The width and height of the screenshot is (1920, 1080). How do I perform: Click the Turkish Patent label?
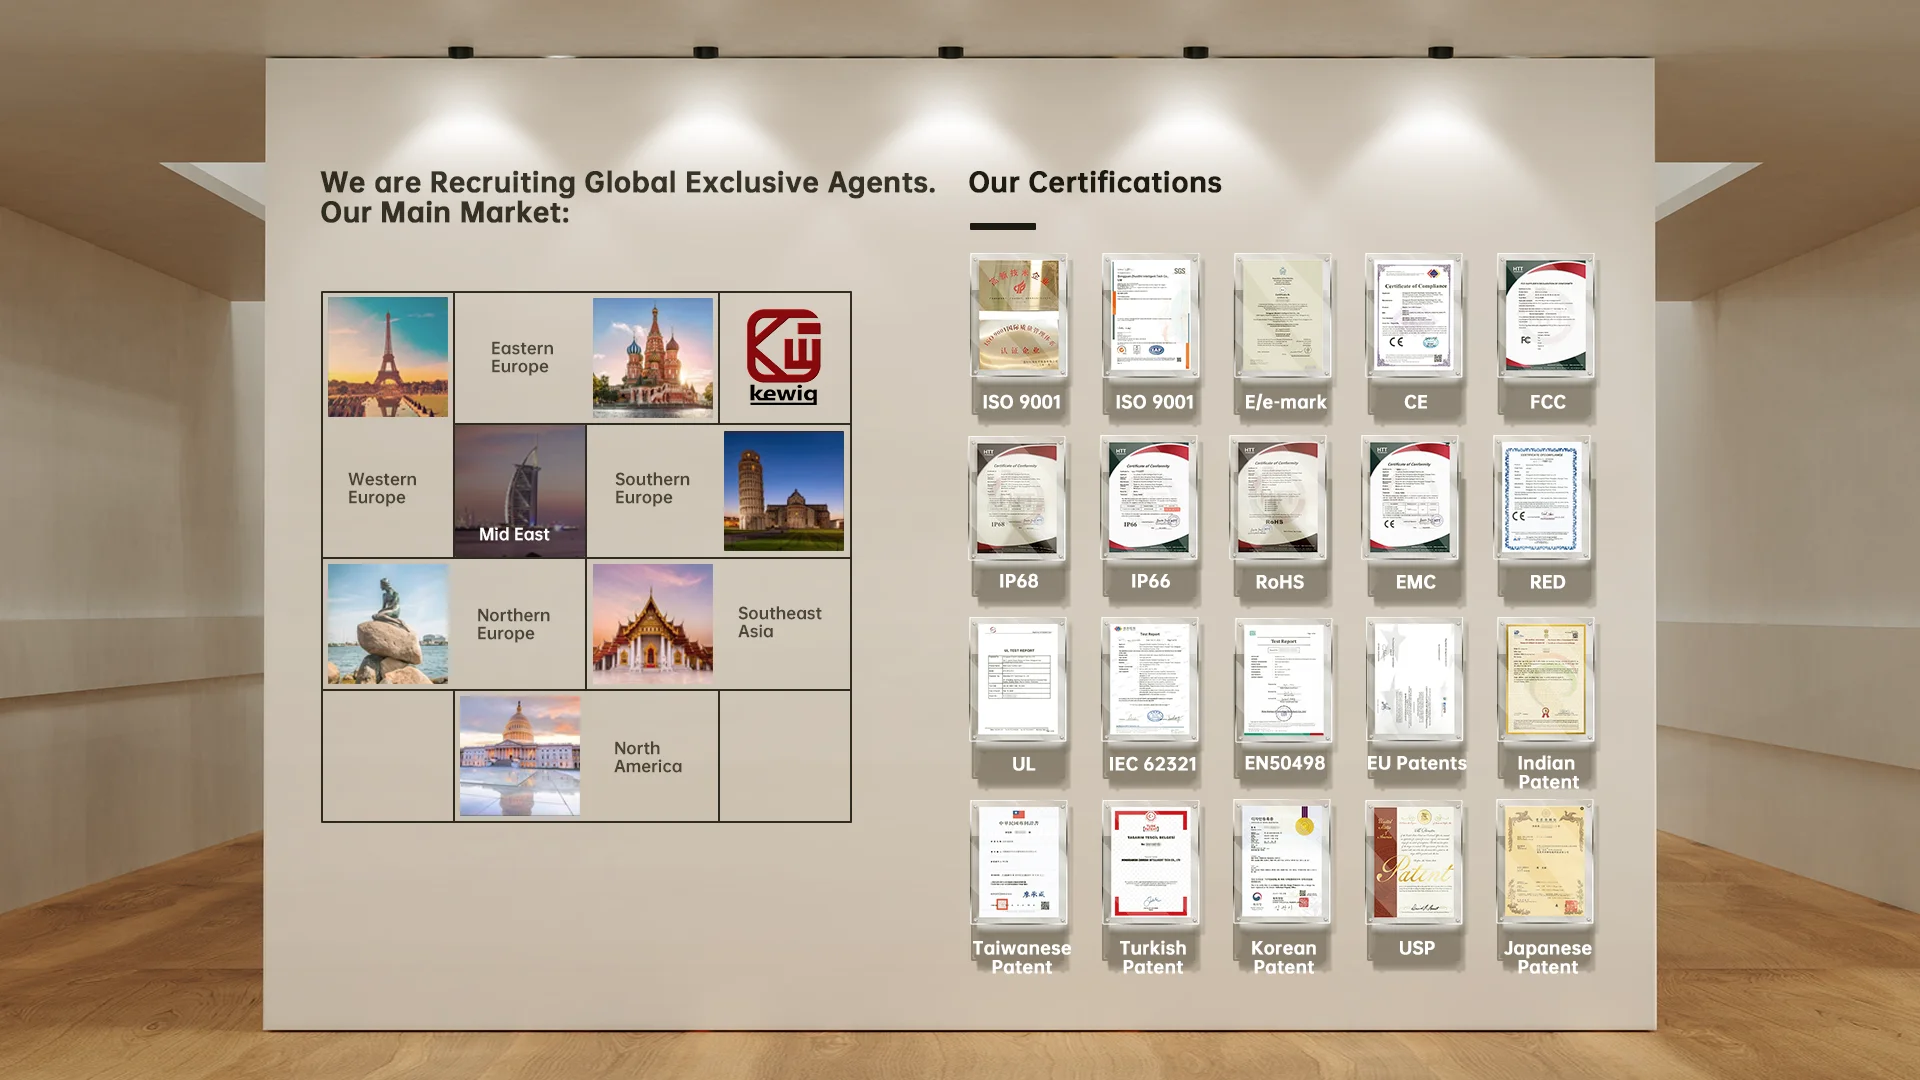[1152, 957]
